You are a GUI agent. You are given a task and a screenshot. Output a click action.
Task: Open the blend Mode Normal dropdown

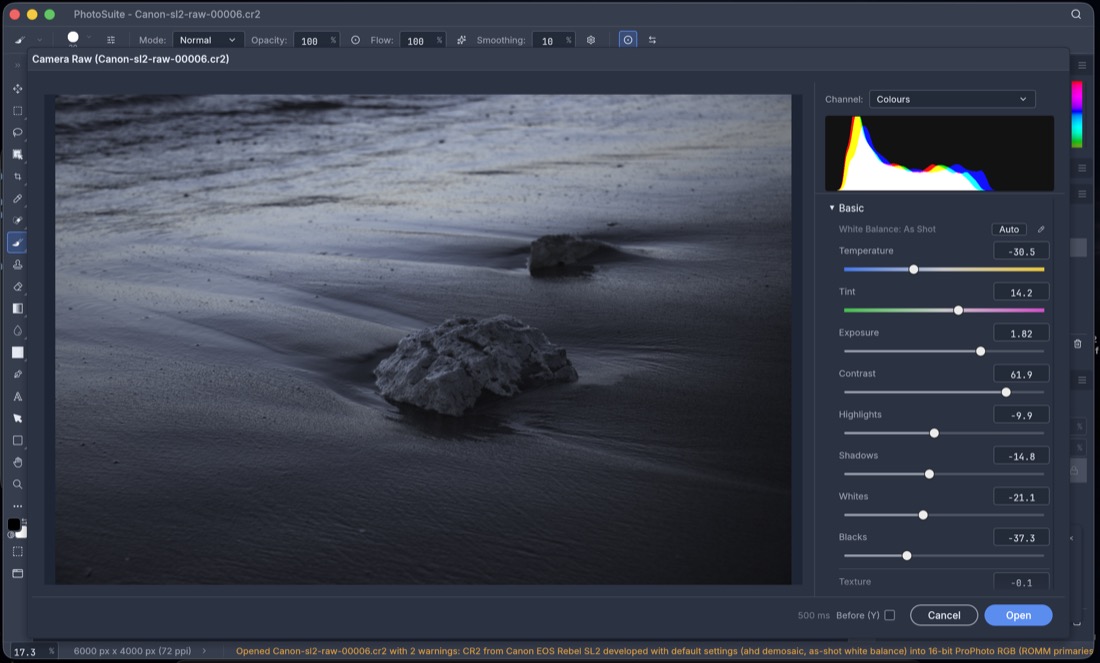tap(208, 40)
